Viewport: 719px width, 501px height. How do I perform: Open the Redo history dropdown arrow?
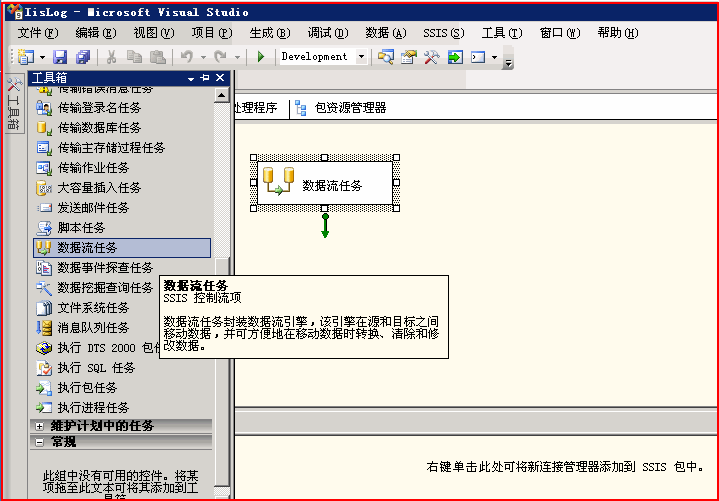point(237,57)
